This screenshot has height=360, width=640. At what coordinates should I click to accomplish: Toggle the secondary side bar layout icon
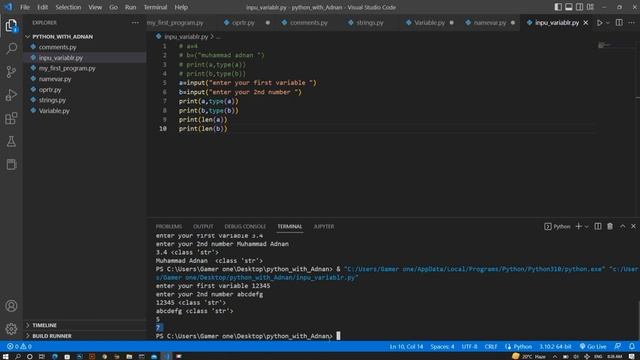pos(579,7)
